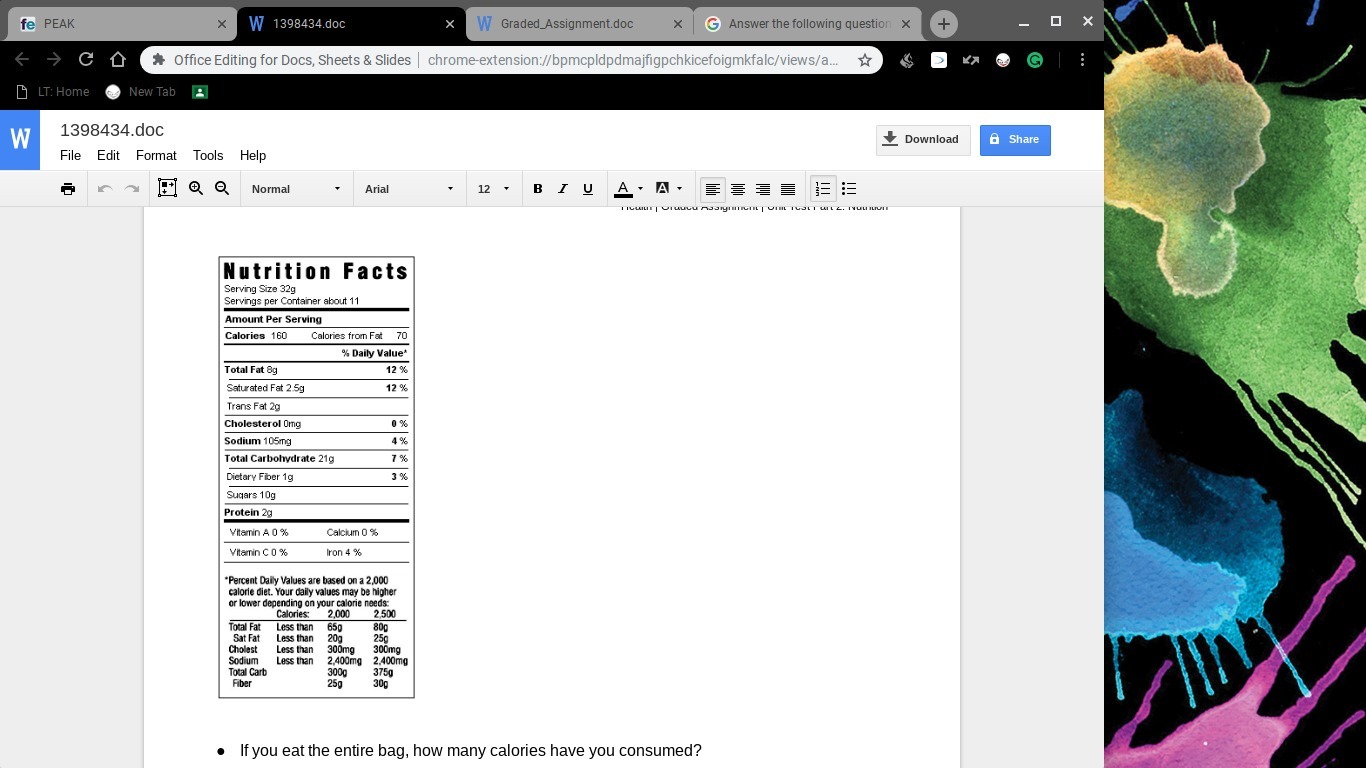Align text left

tap(713, 189)
